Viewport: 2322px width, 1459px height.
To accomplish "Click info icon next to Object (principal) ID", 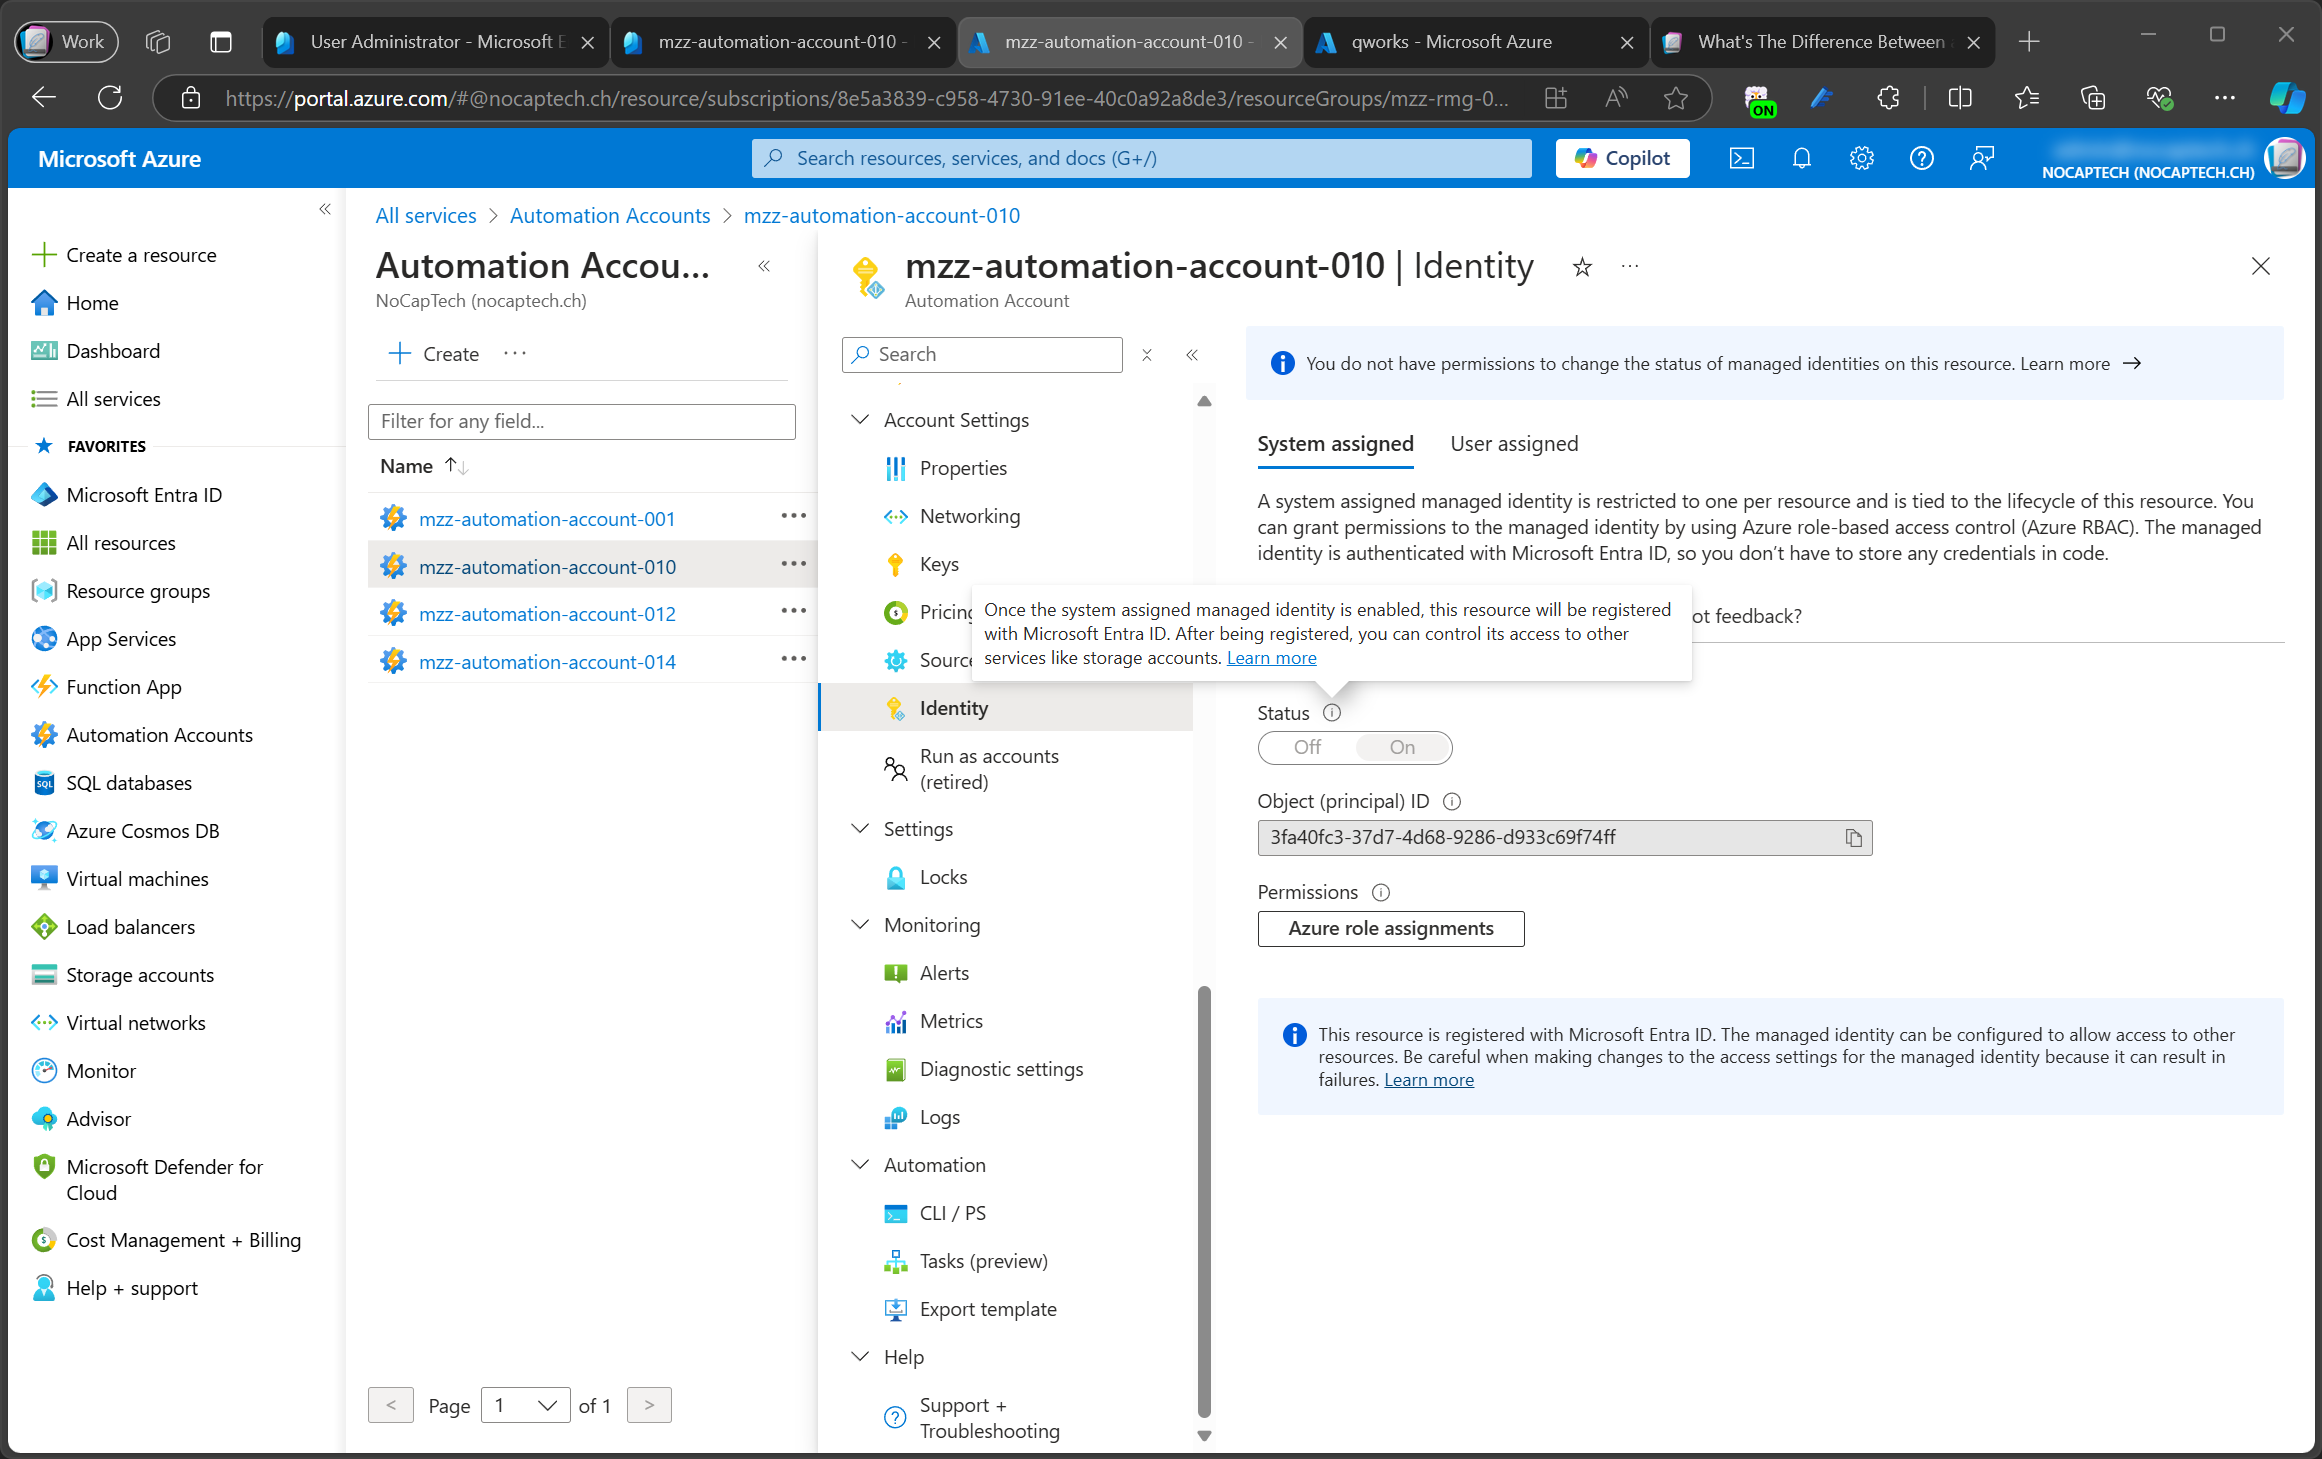I will [1453, 801].
